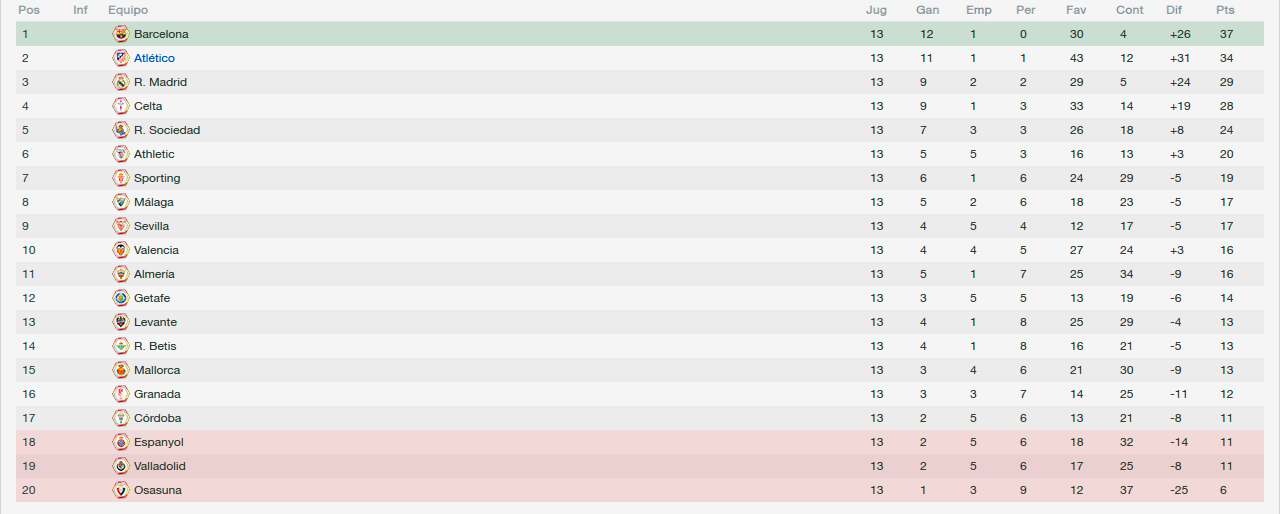Click the Mallorca club crest icon
This screenshot has width=1280, height=514.
pyautogui.click(x=121, y=370)
